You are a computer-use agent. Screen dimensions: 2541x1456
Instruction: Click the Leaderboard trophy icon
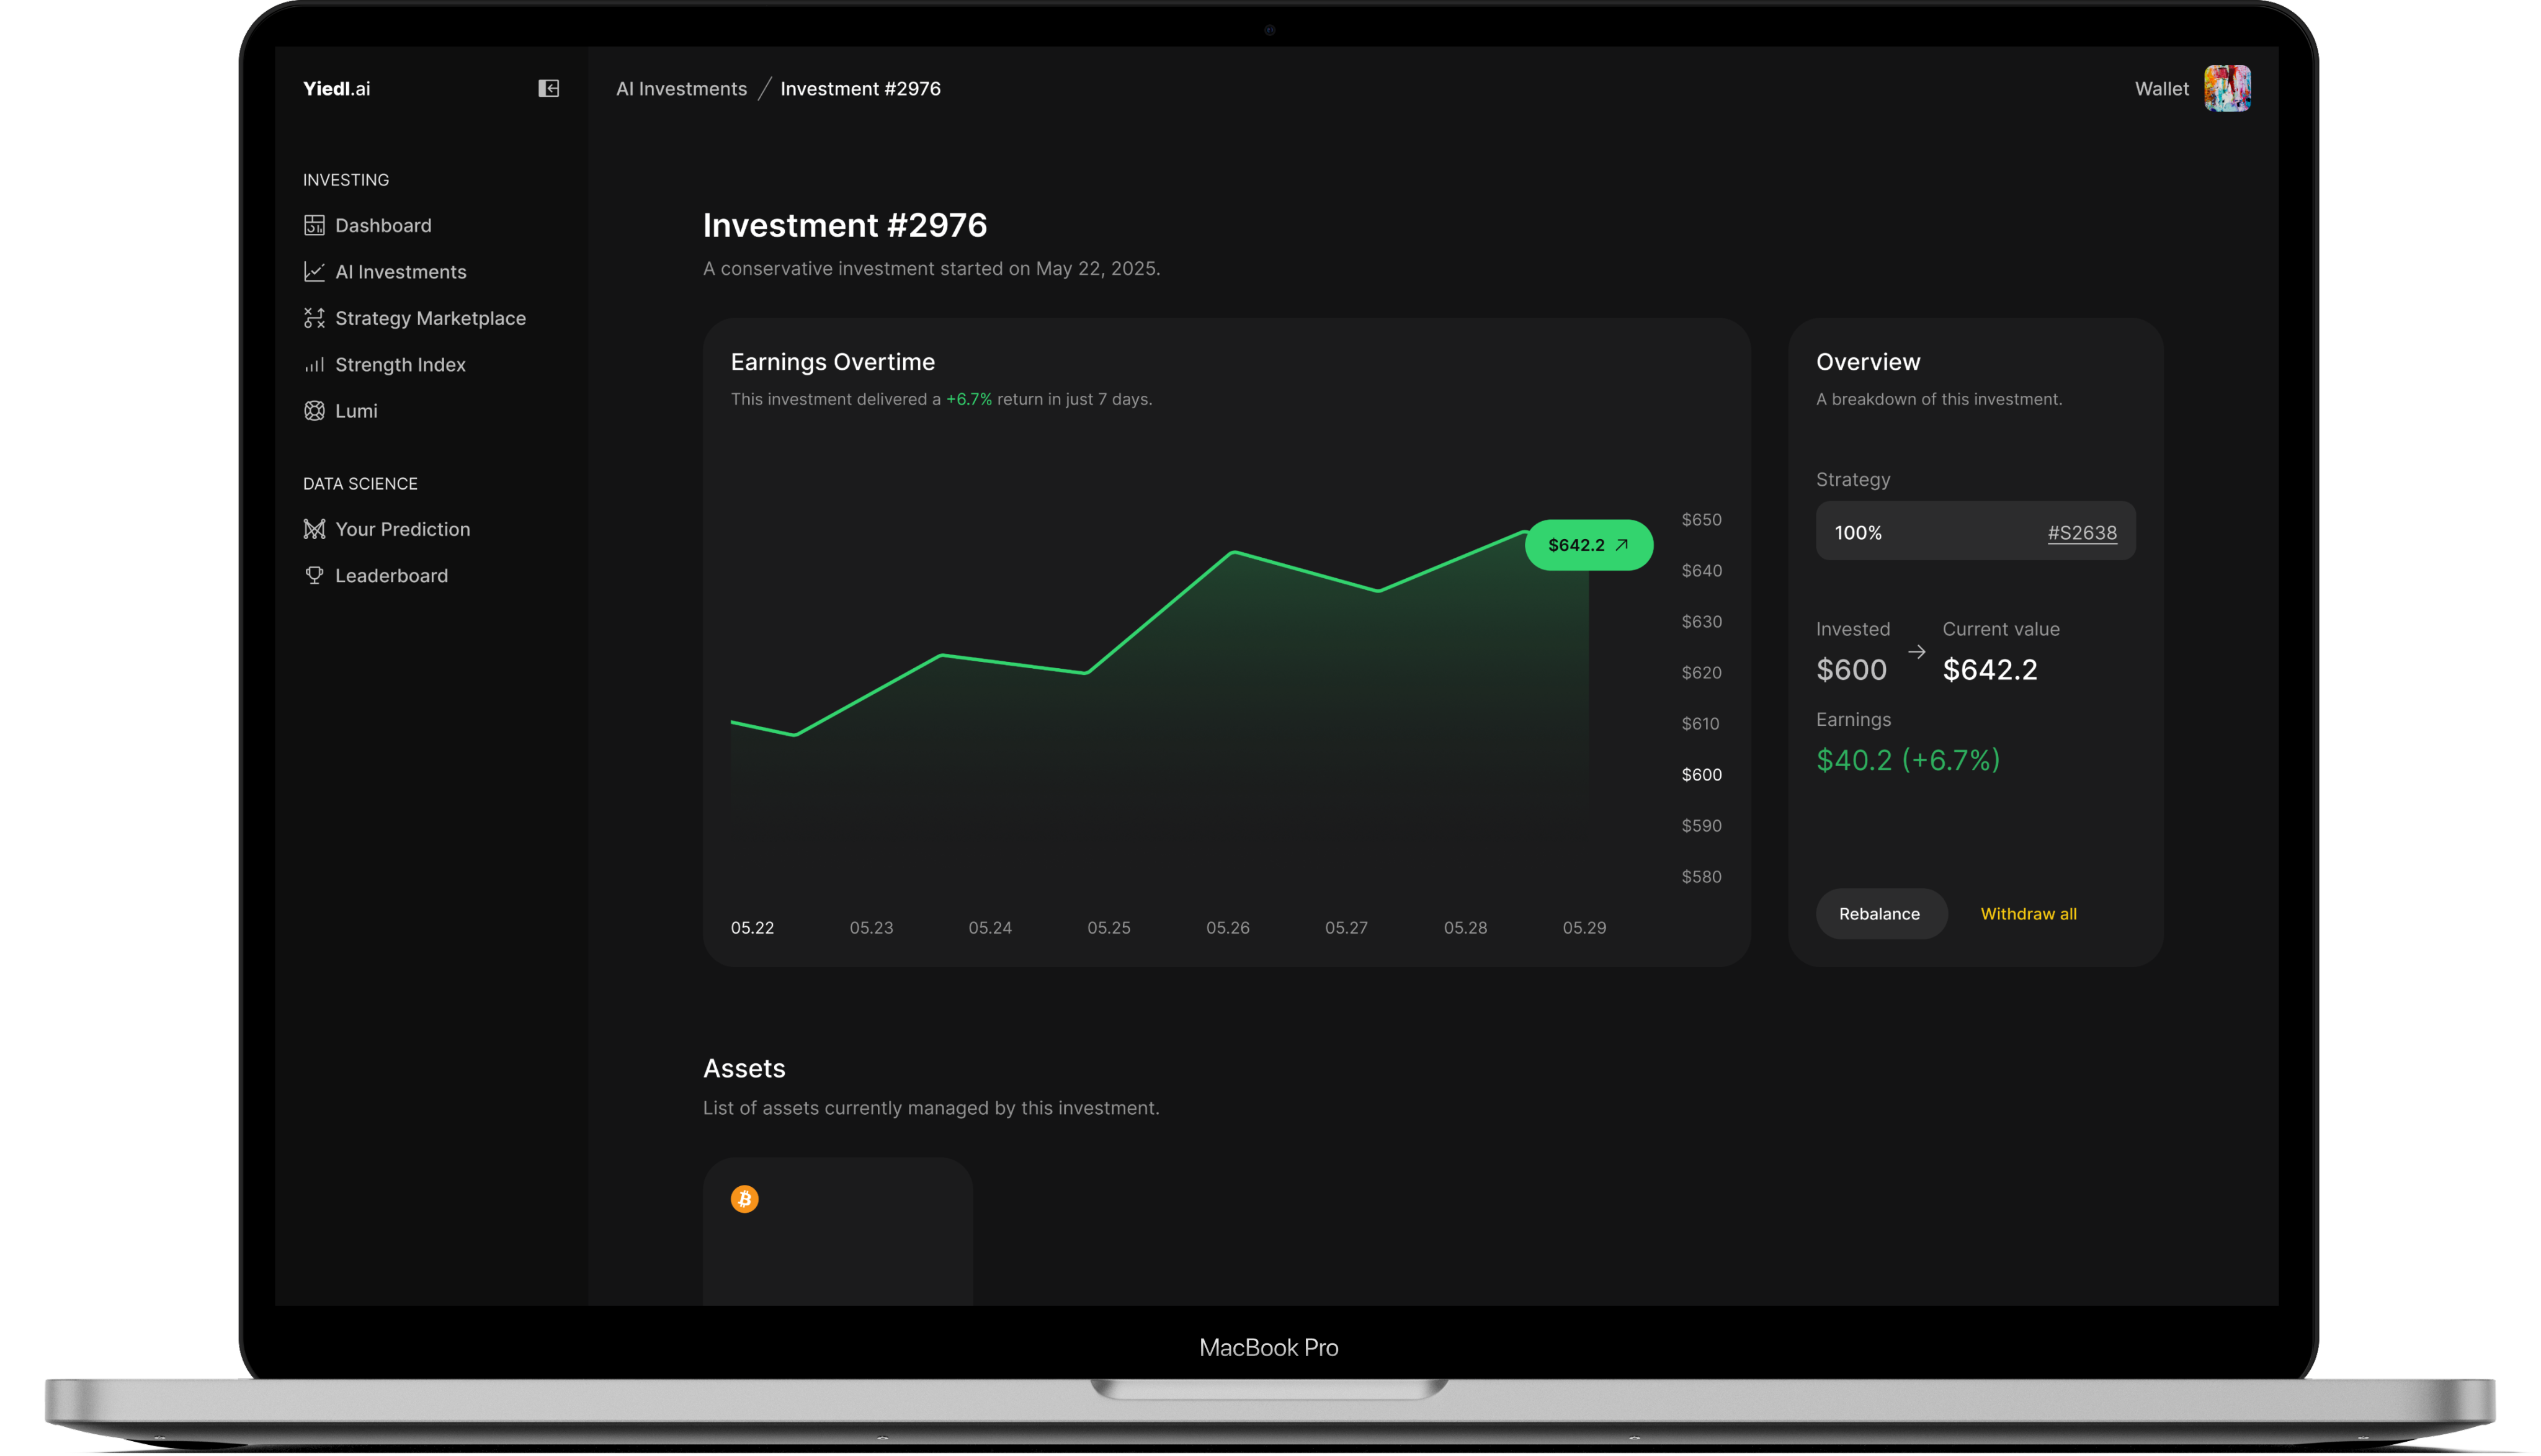click(314, 576)
